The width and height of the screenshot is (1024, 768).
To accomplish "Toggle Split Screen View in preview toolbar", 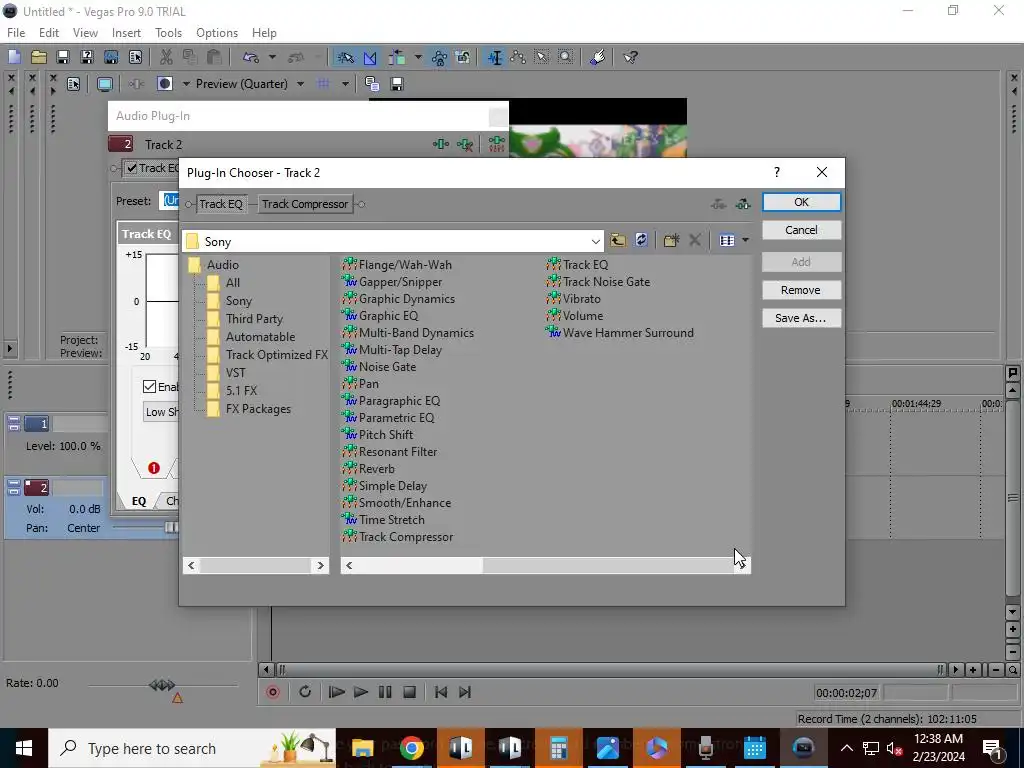I will click(165, 84).
